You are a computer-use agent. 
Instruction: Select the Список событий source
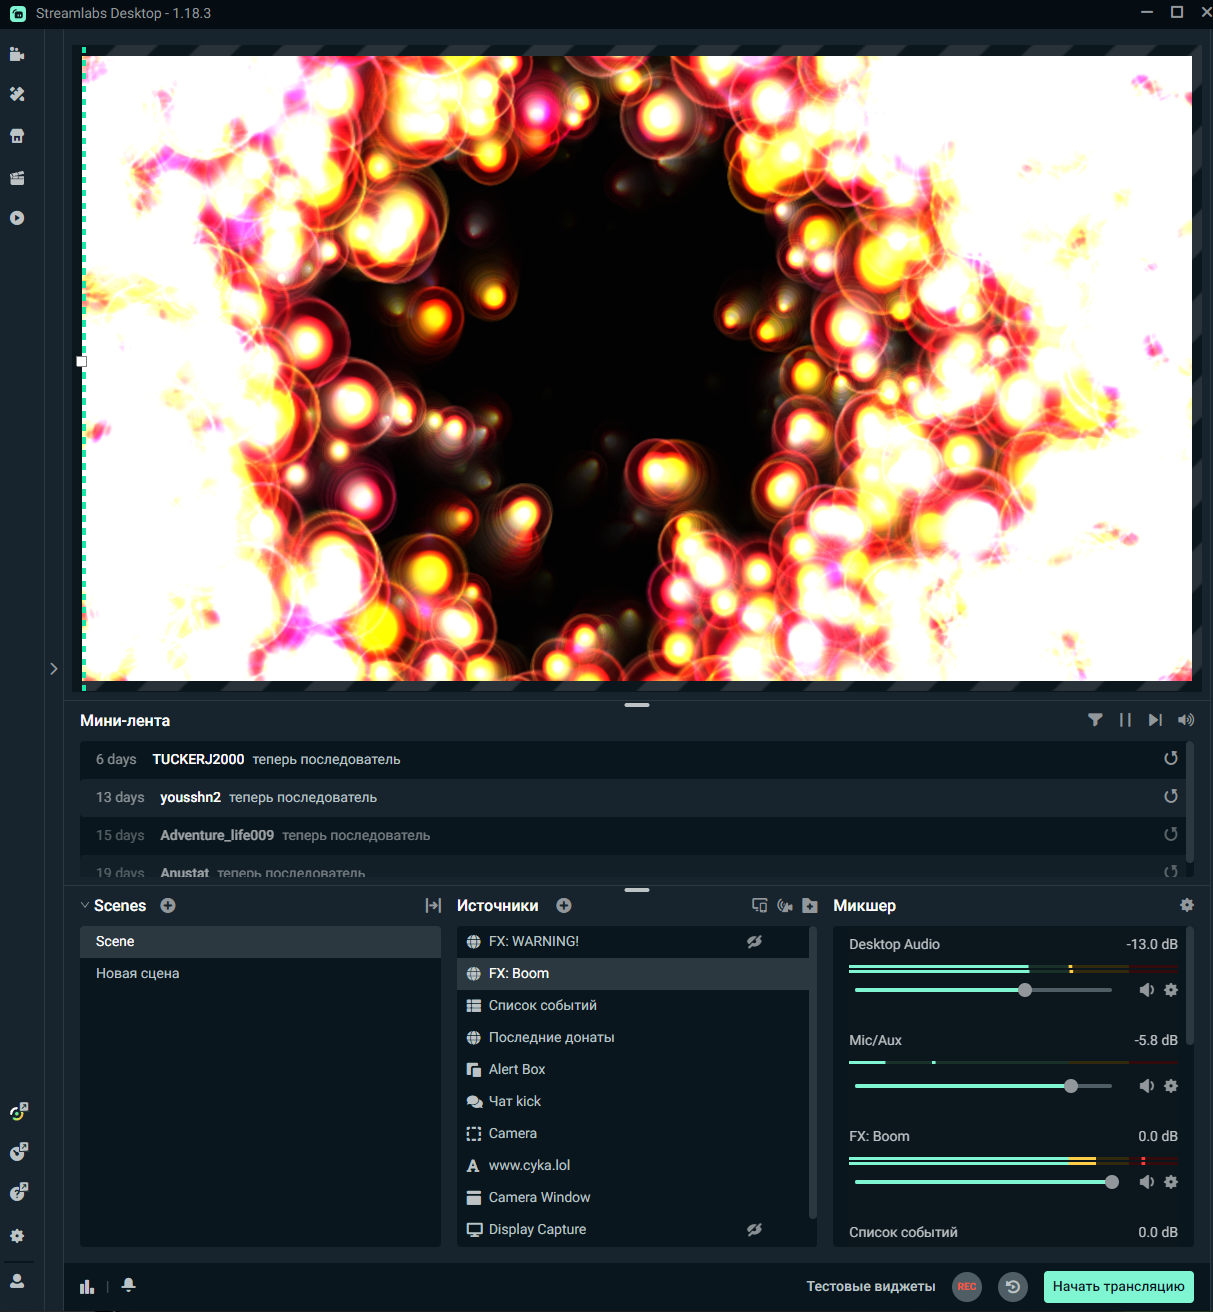633,1006
